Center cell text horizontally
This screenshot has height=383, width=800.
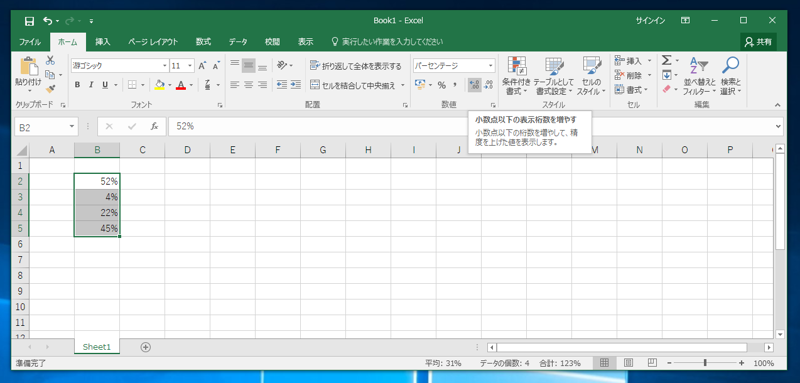[x=248, y=85]
